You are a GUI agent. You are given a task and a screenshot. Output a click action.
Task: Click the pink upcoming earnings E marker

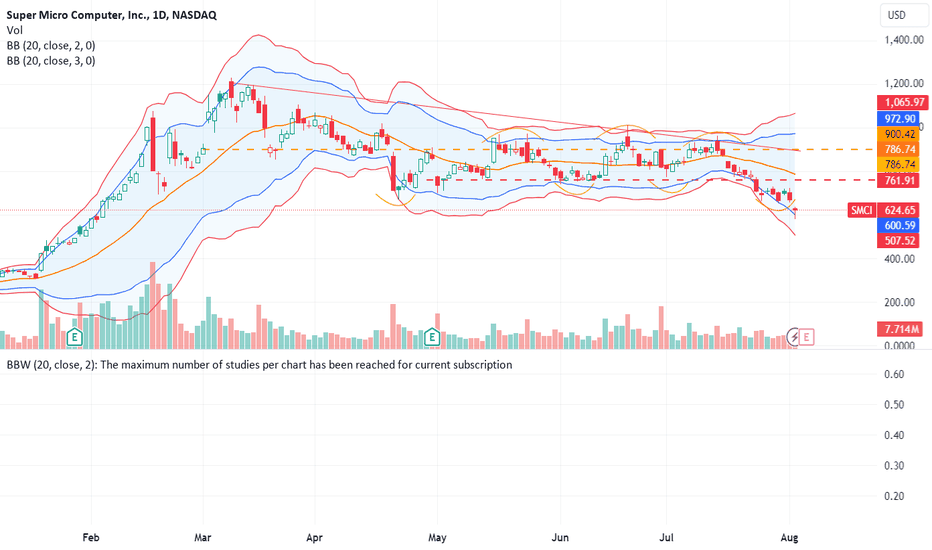[807, 337]
